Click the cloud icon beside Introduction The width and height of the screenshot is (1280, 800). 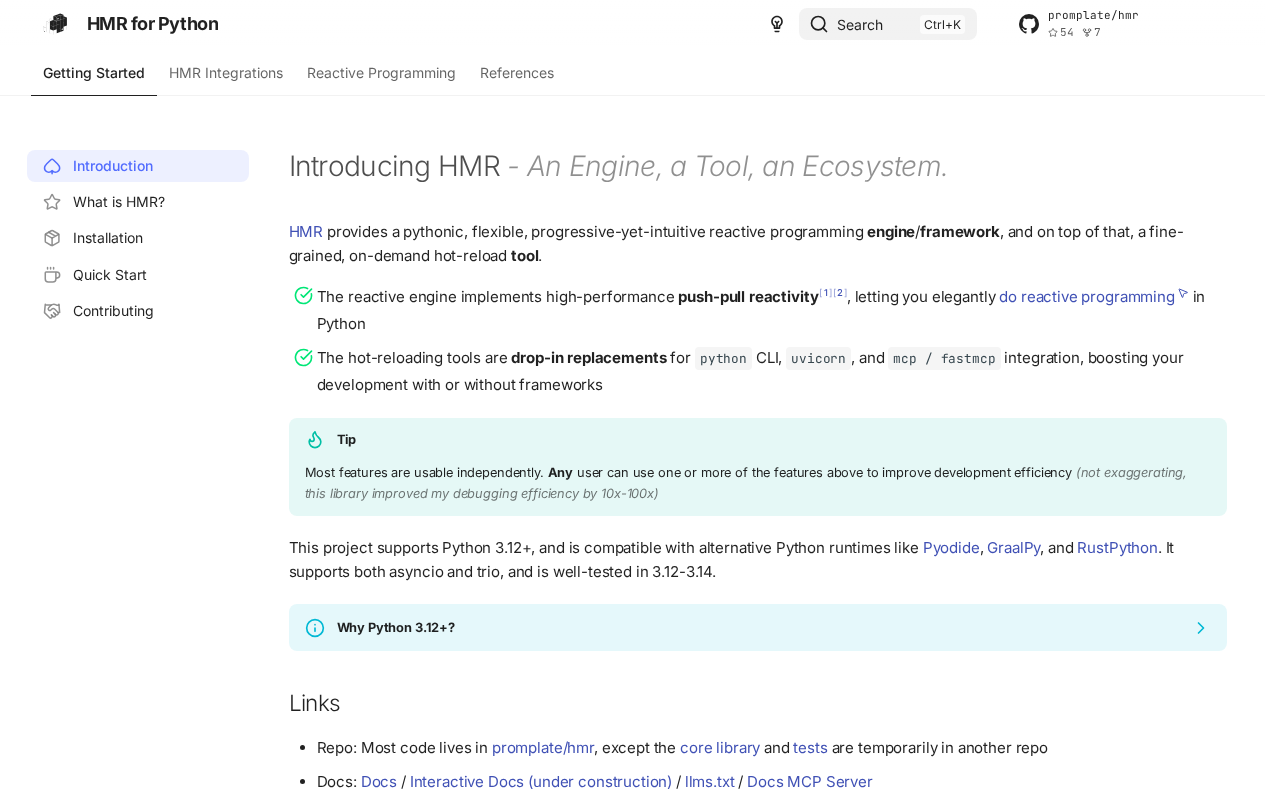(x=52, y=166)
